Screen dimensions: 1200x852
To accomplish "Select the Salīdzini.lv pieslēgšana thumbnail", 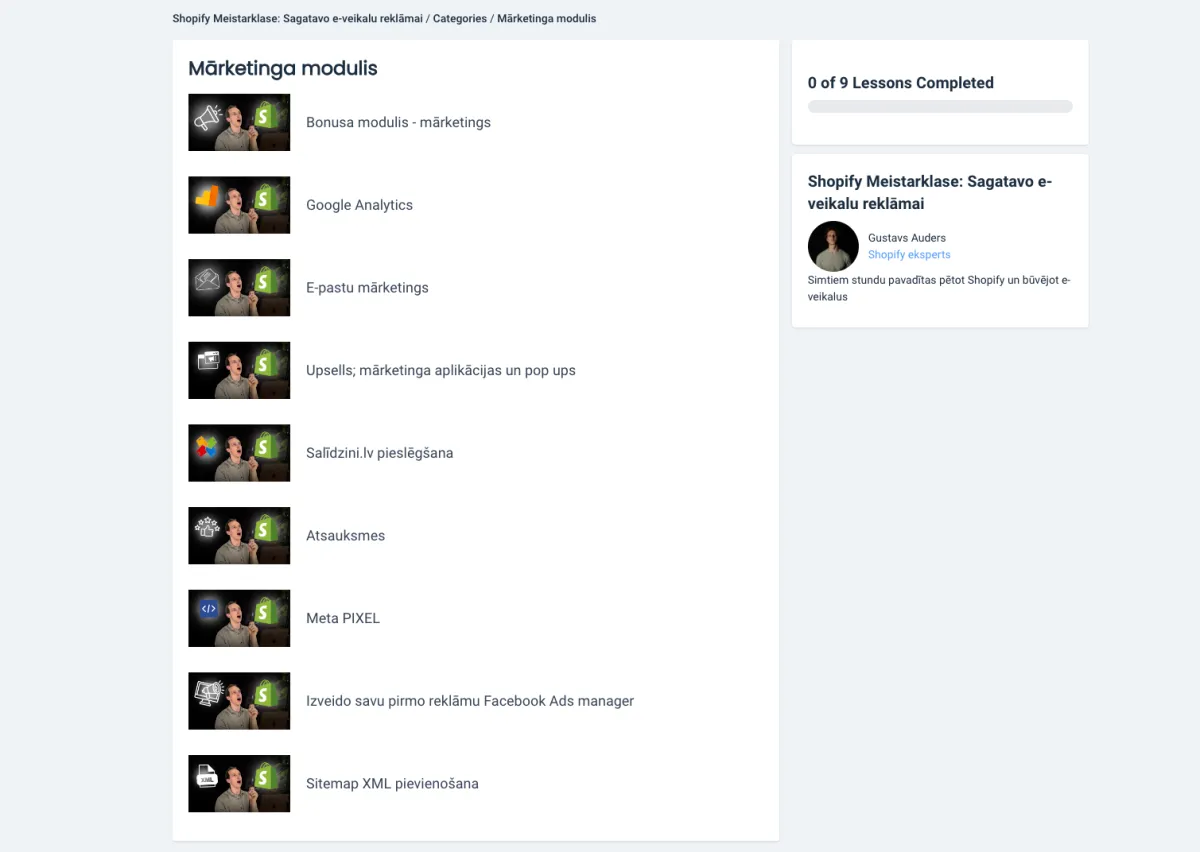I will coord(239,453).
